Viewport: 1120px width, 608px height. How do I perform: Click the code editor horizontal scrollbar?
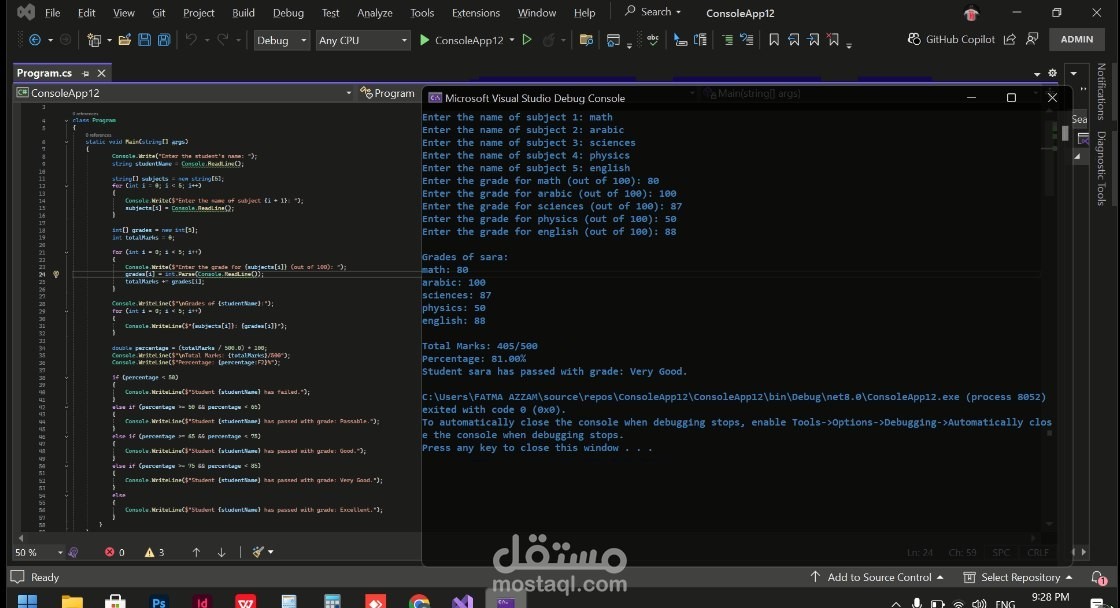(218, 538)
